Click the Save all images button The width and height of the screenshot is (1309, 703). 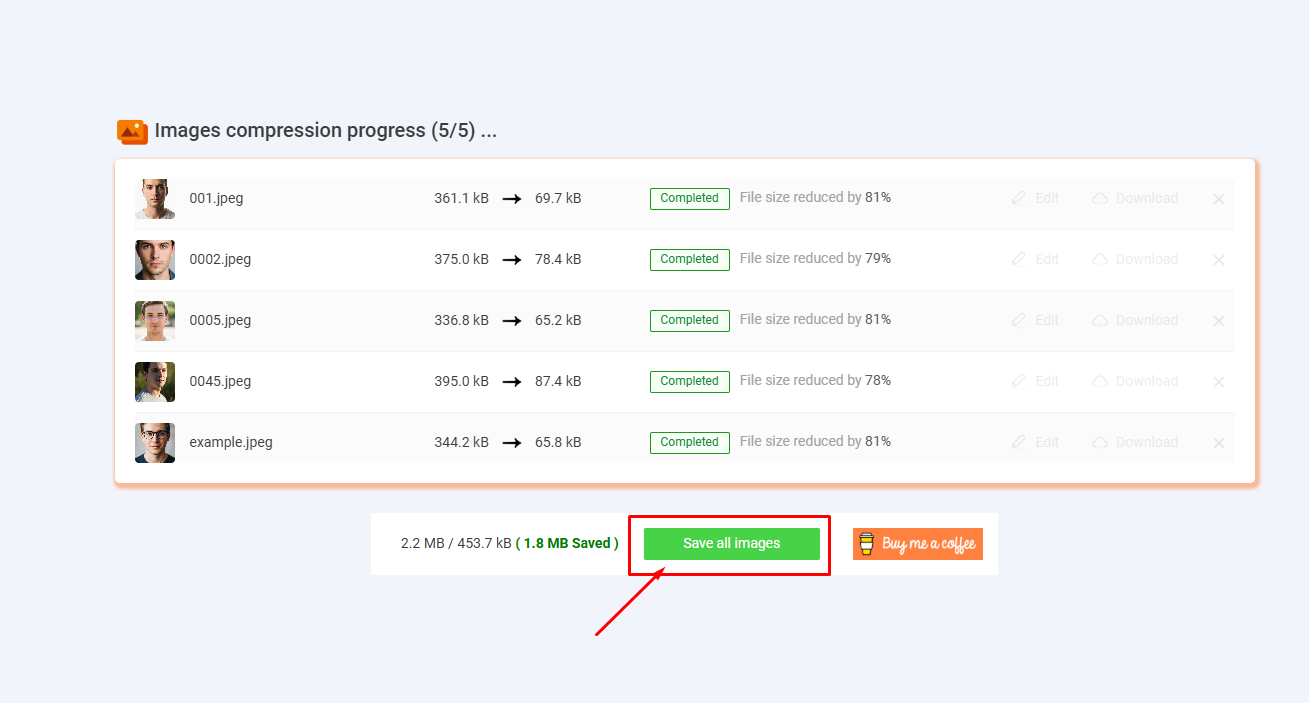tap(731, 544)
